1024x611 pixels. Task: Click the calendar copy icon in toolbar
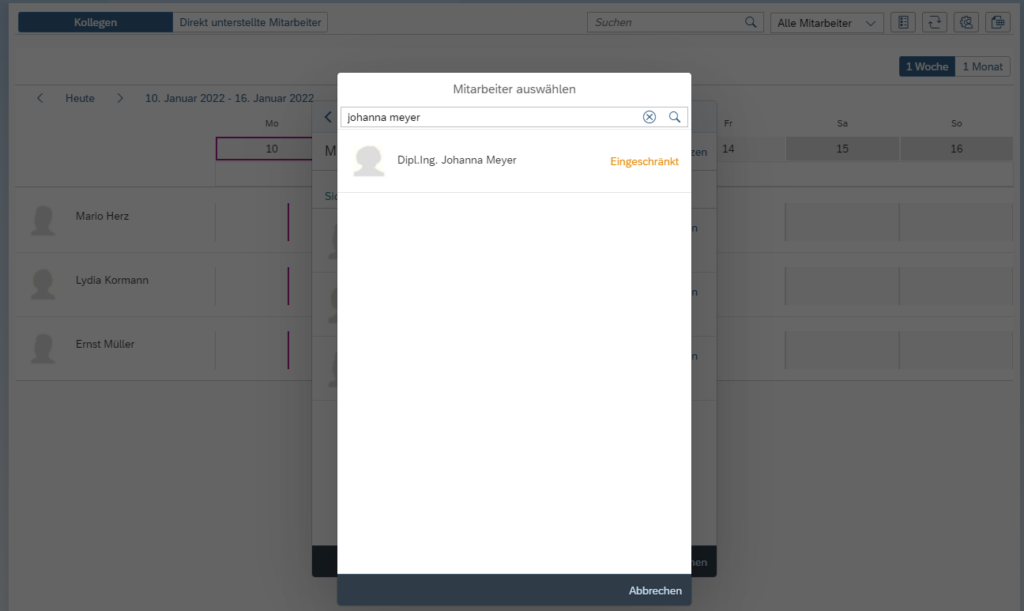996,22
